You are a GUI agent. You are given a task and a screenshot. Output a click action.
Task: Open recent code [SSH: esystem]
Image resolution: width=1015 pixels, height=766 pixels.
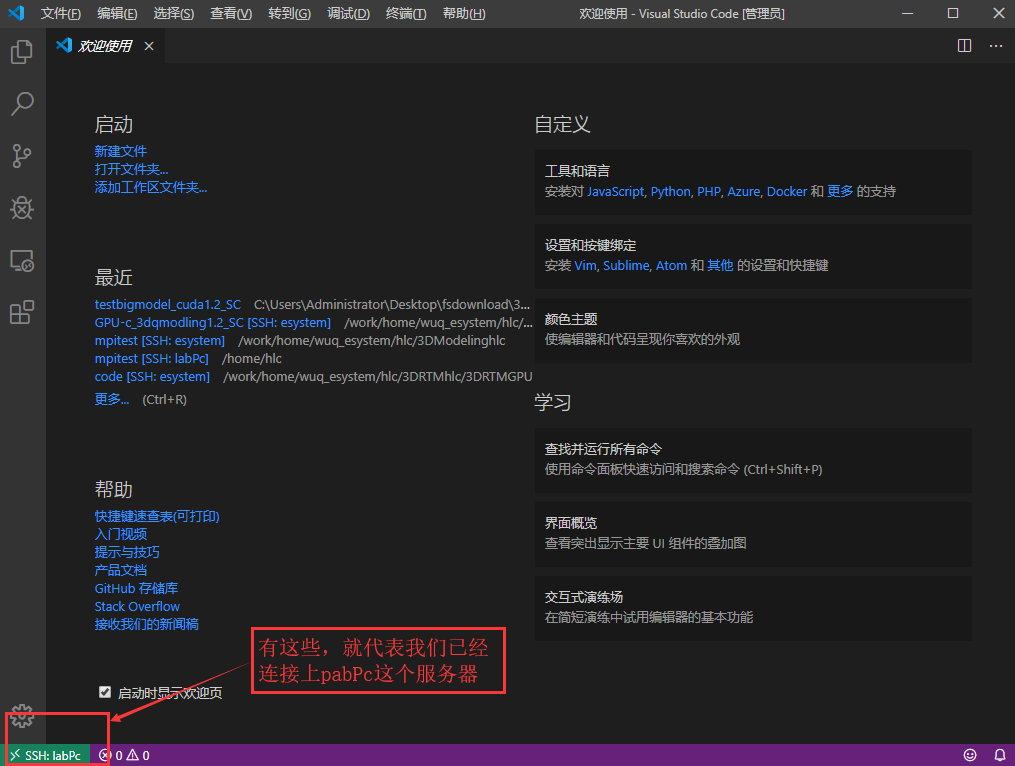point(152,377)
